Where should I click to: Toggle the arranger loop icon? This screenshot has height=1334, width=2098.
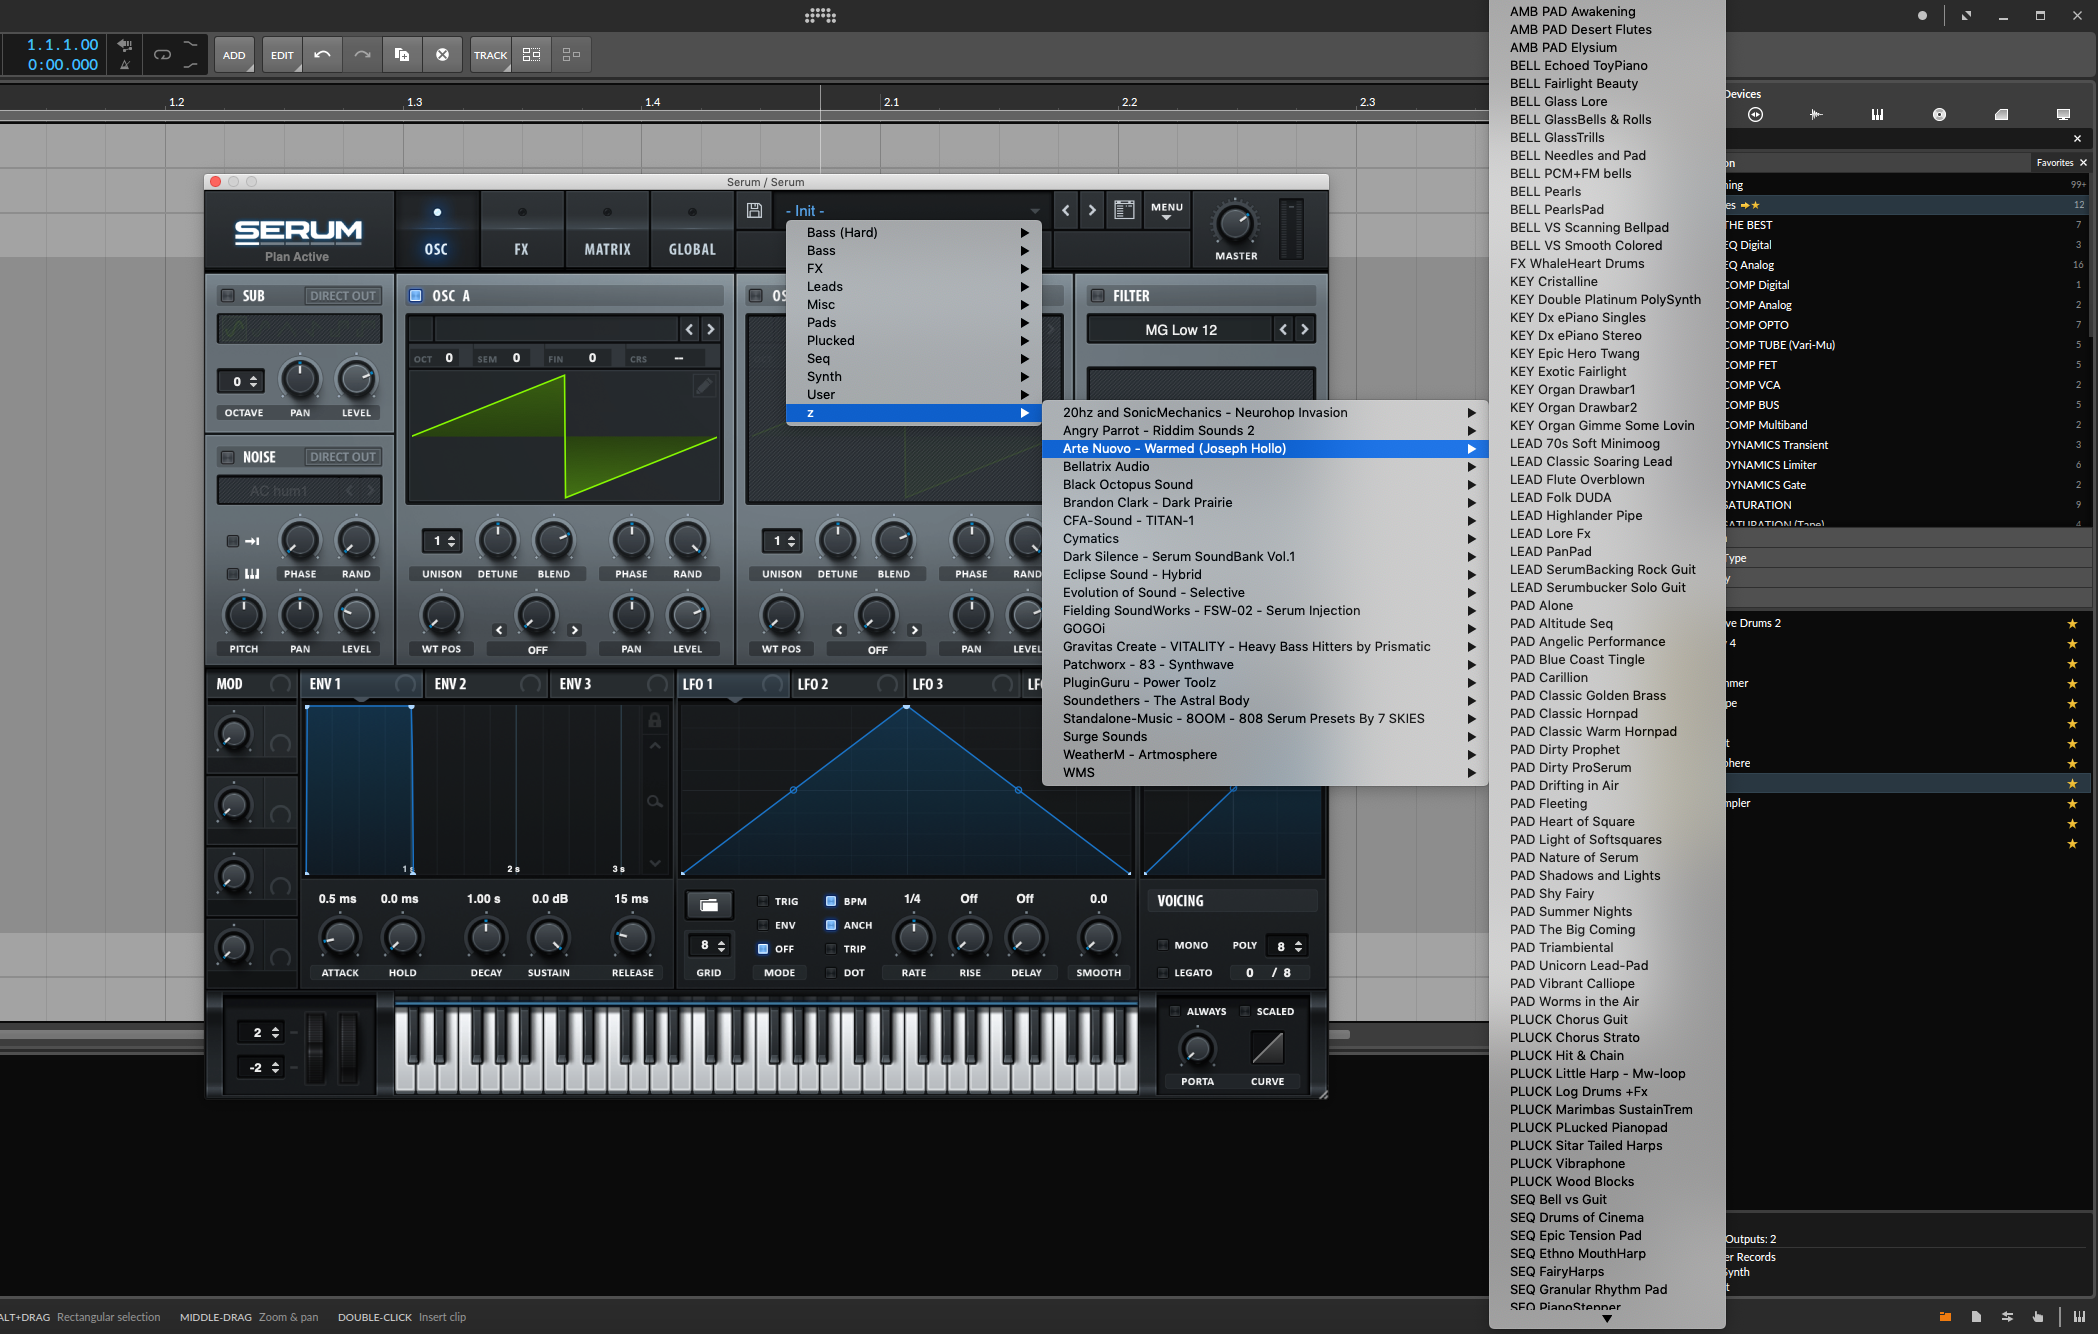click(x=162, y=55)
